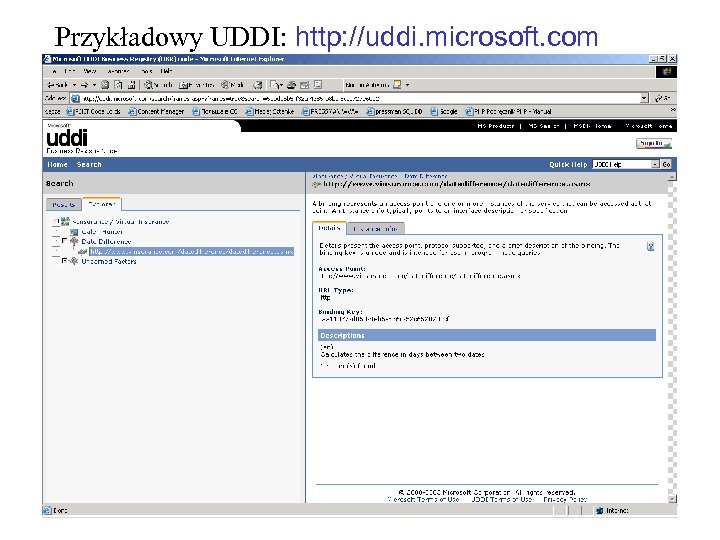Click the Stop loading icon

click(105, 85)
